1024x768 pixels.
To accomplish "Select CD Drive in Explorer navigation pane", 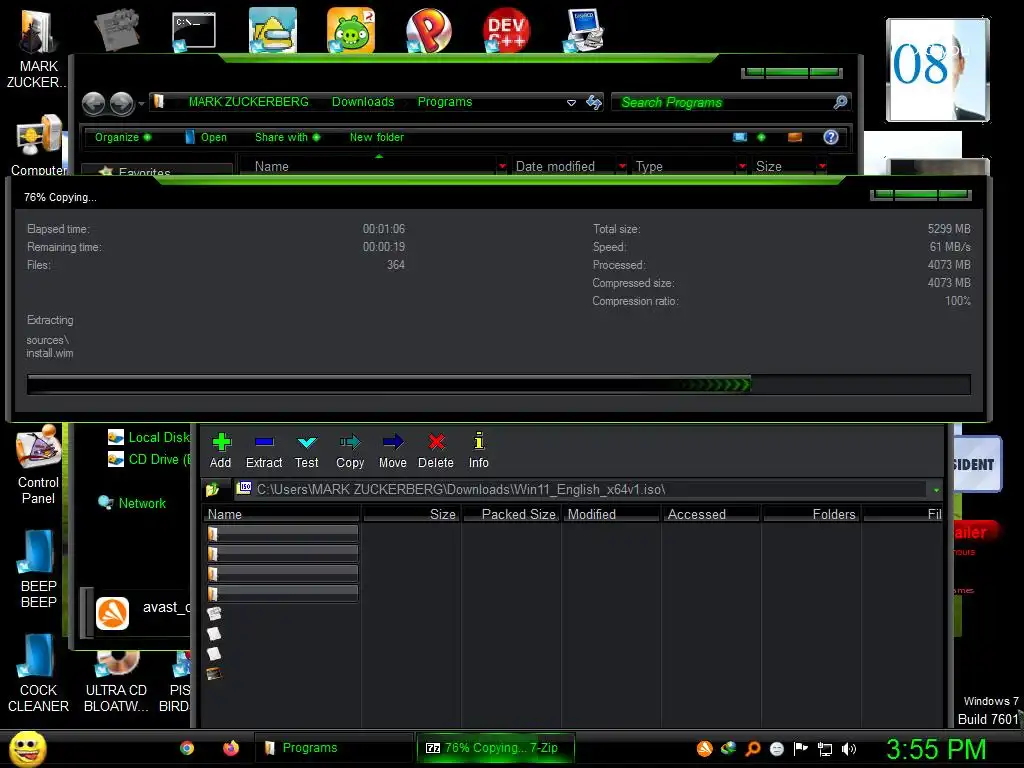I will click(150, 459).
